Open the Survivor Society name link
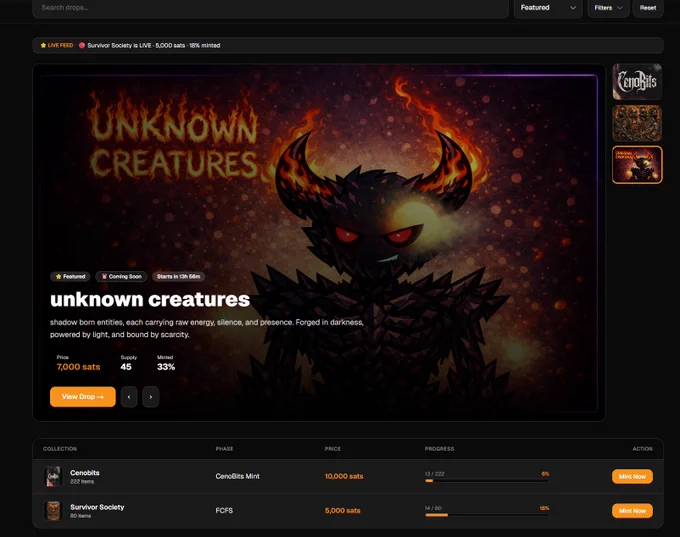This screenshot has height=537, width=680. click(97, 507)
